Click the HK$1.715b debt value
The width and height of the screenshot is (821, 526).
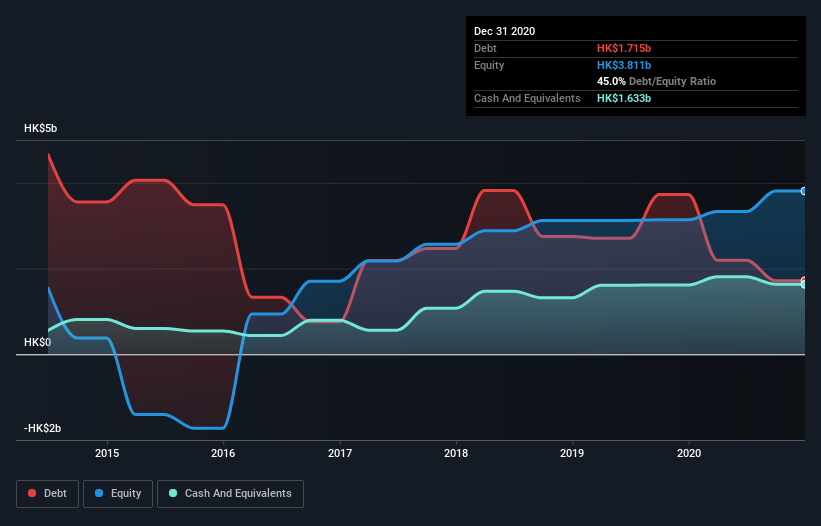[x=624, y=48]
